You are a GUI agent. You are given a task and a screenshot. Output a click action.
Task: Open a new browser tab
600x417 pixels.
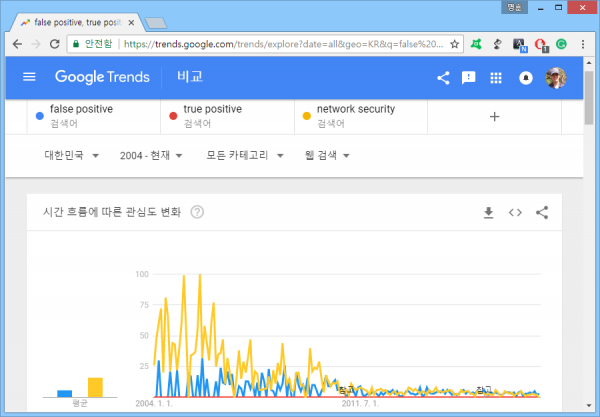[156, 23]
